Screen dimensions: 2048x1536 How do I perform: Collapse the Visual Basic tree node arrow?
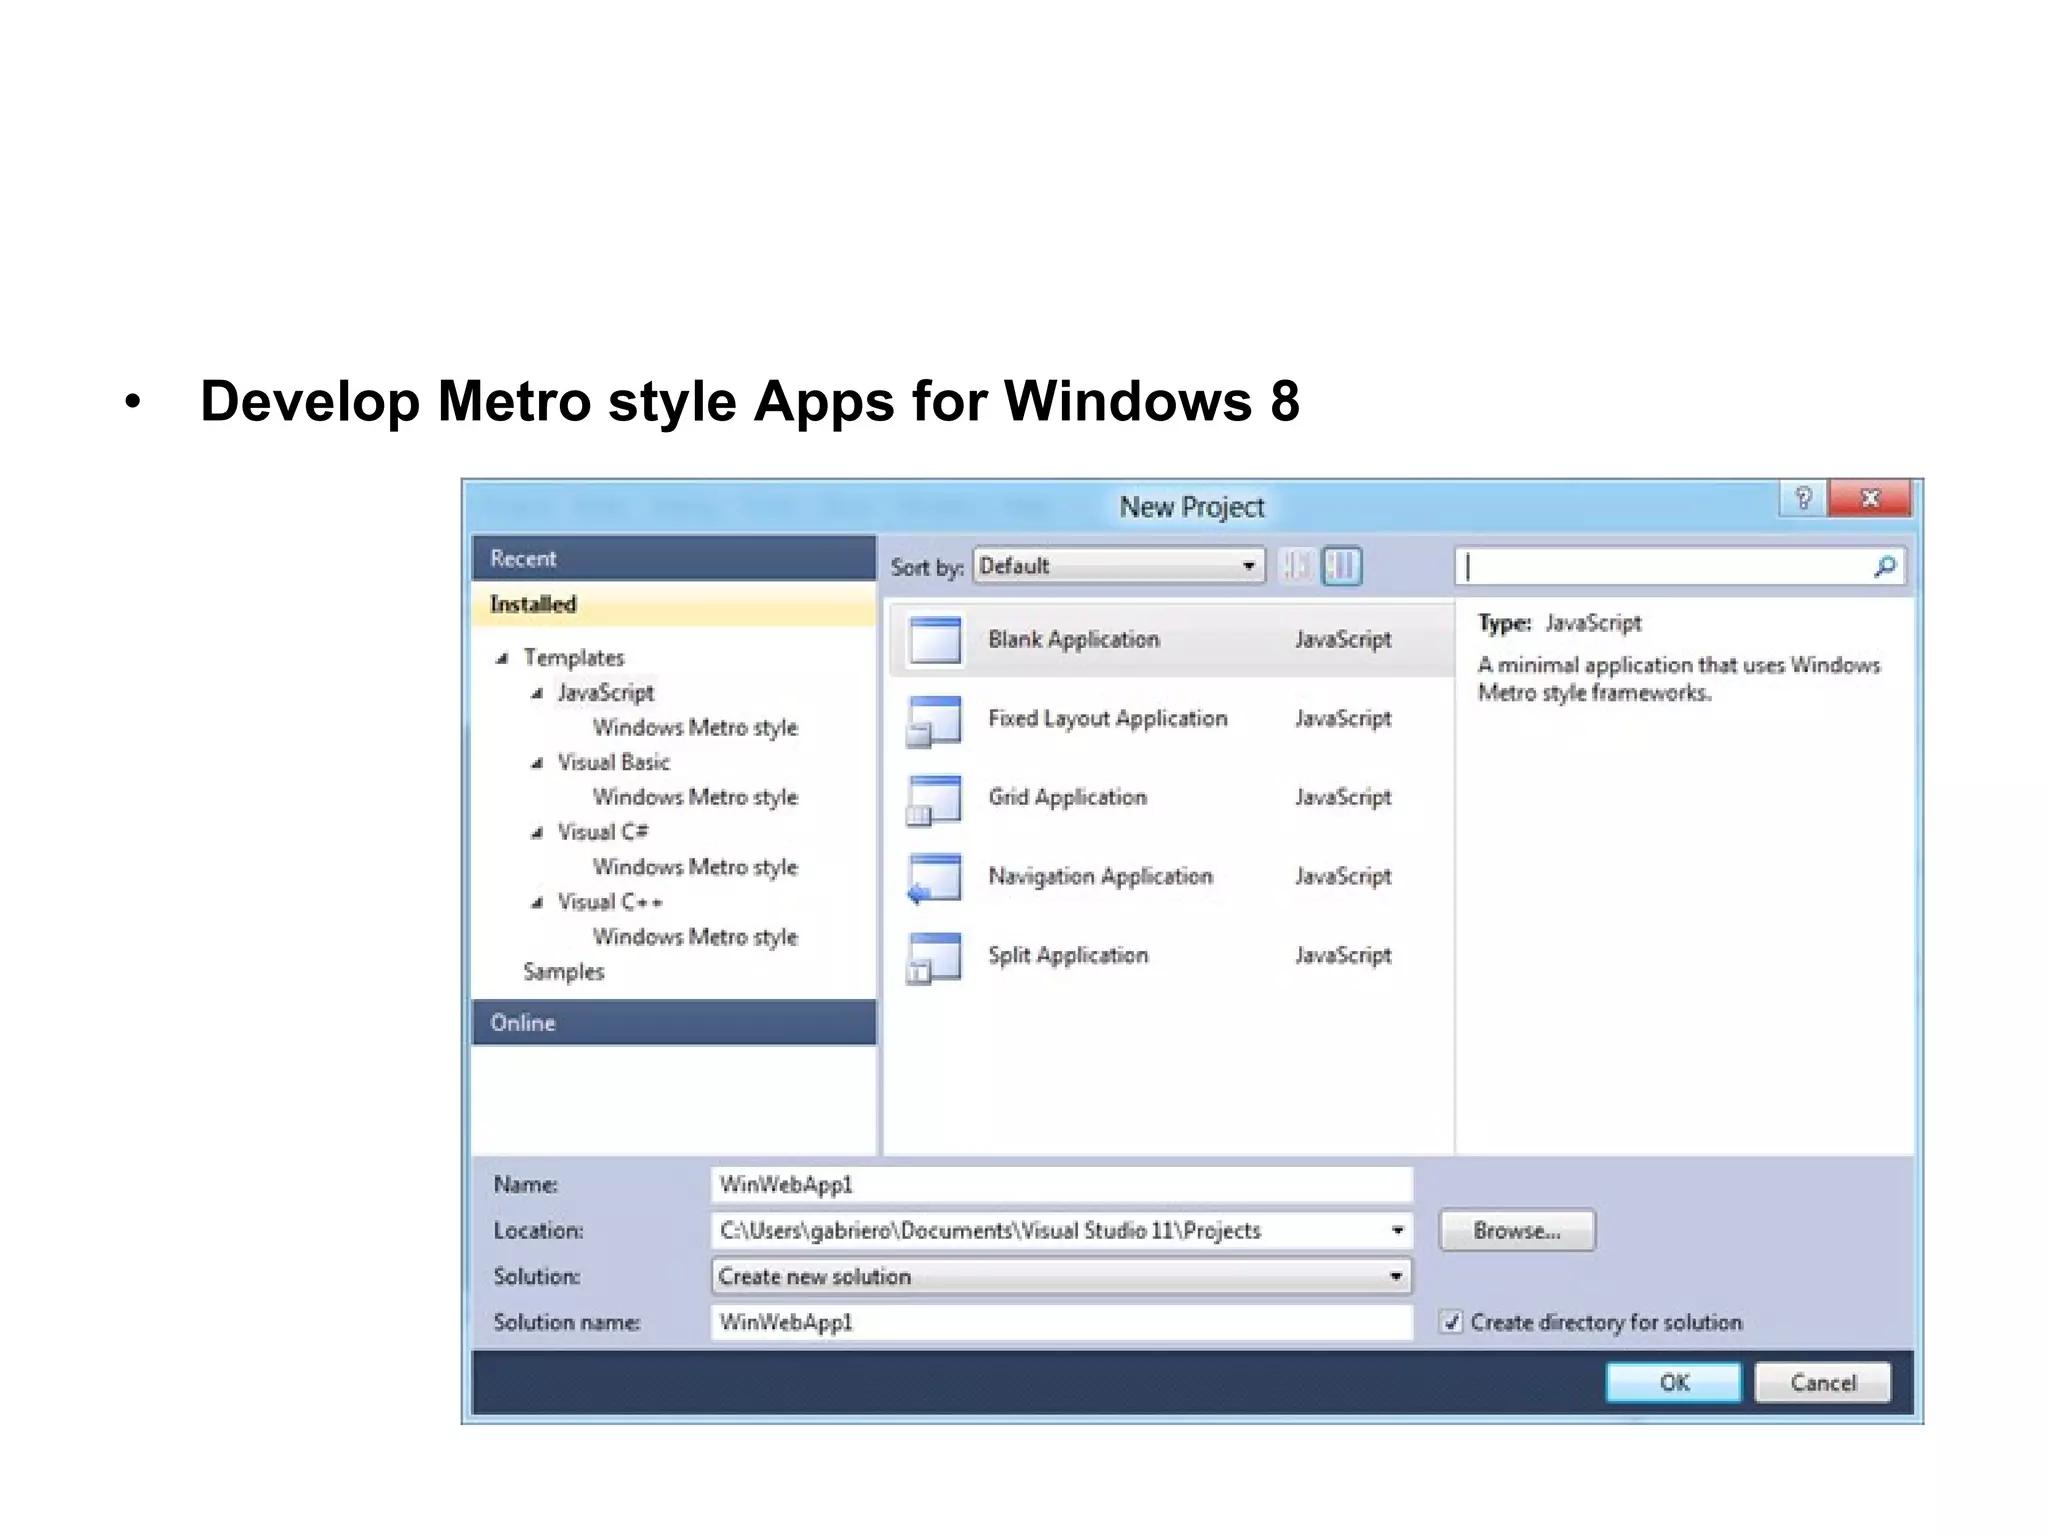pyautogui.click(x=537, y=763)
